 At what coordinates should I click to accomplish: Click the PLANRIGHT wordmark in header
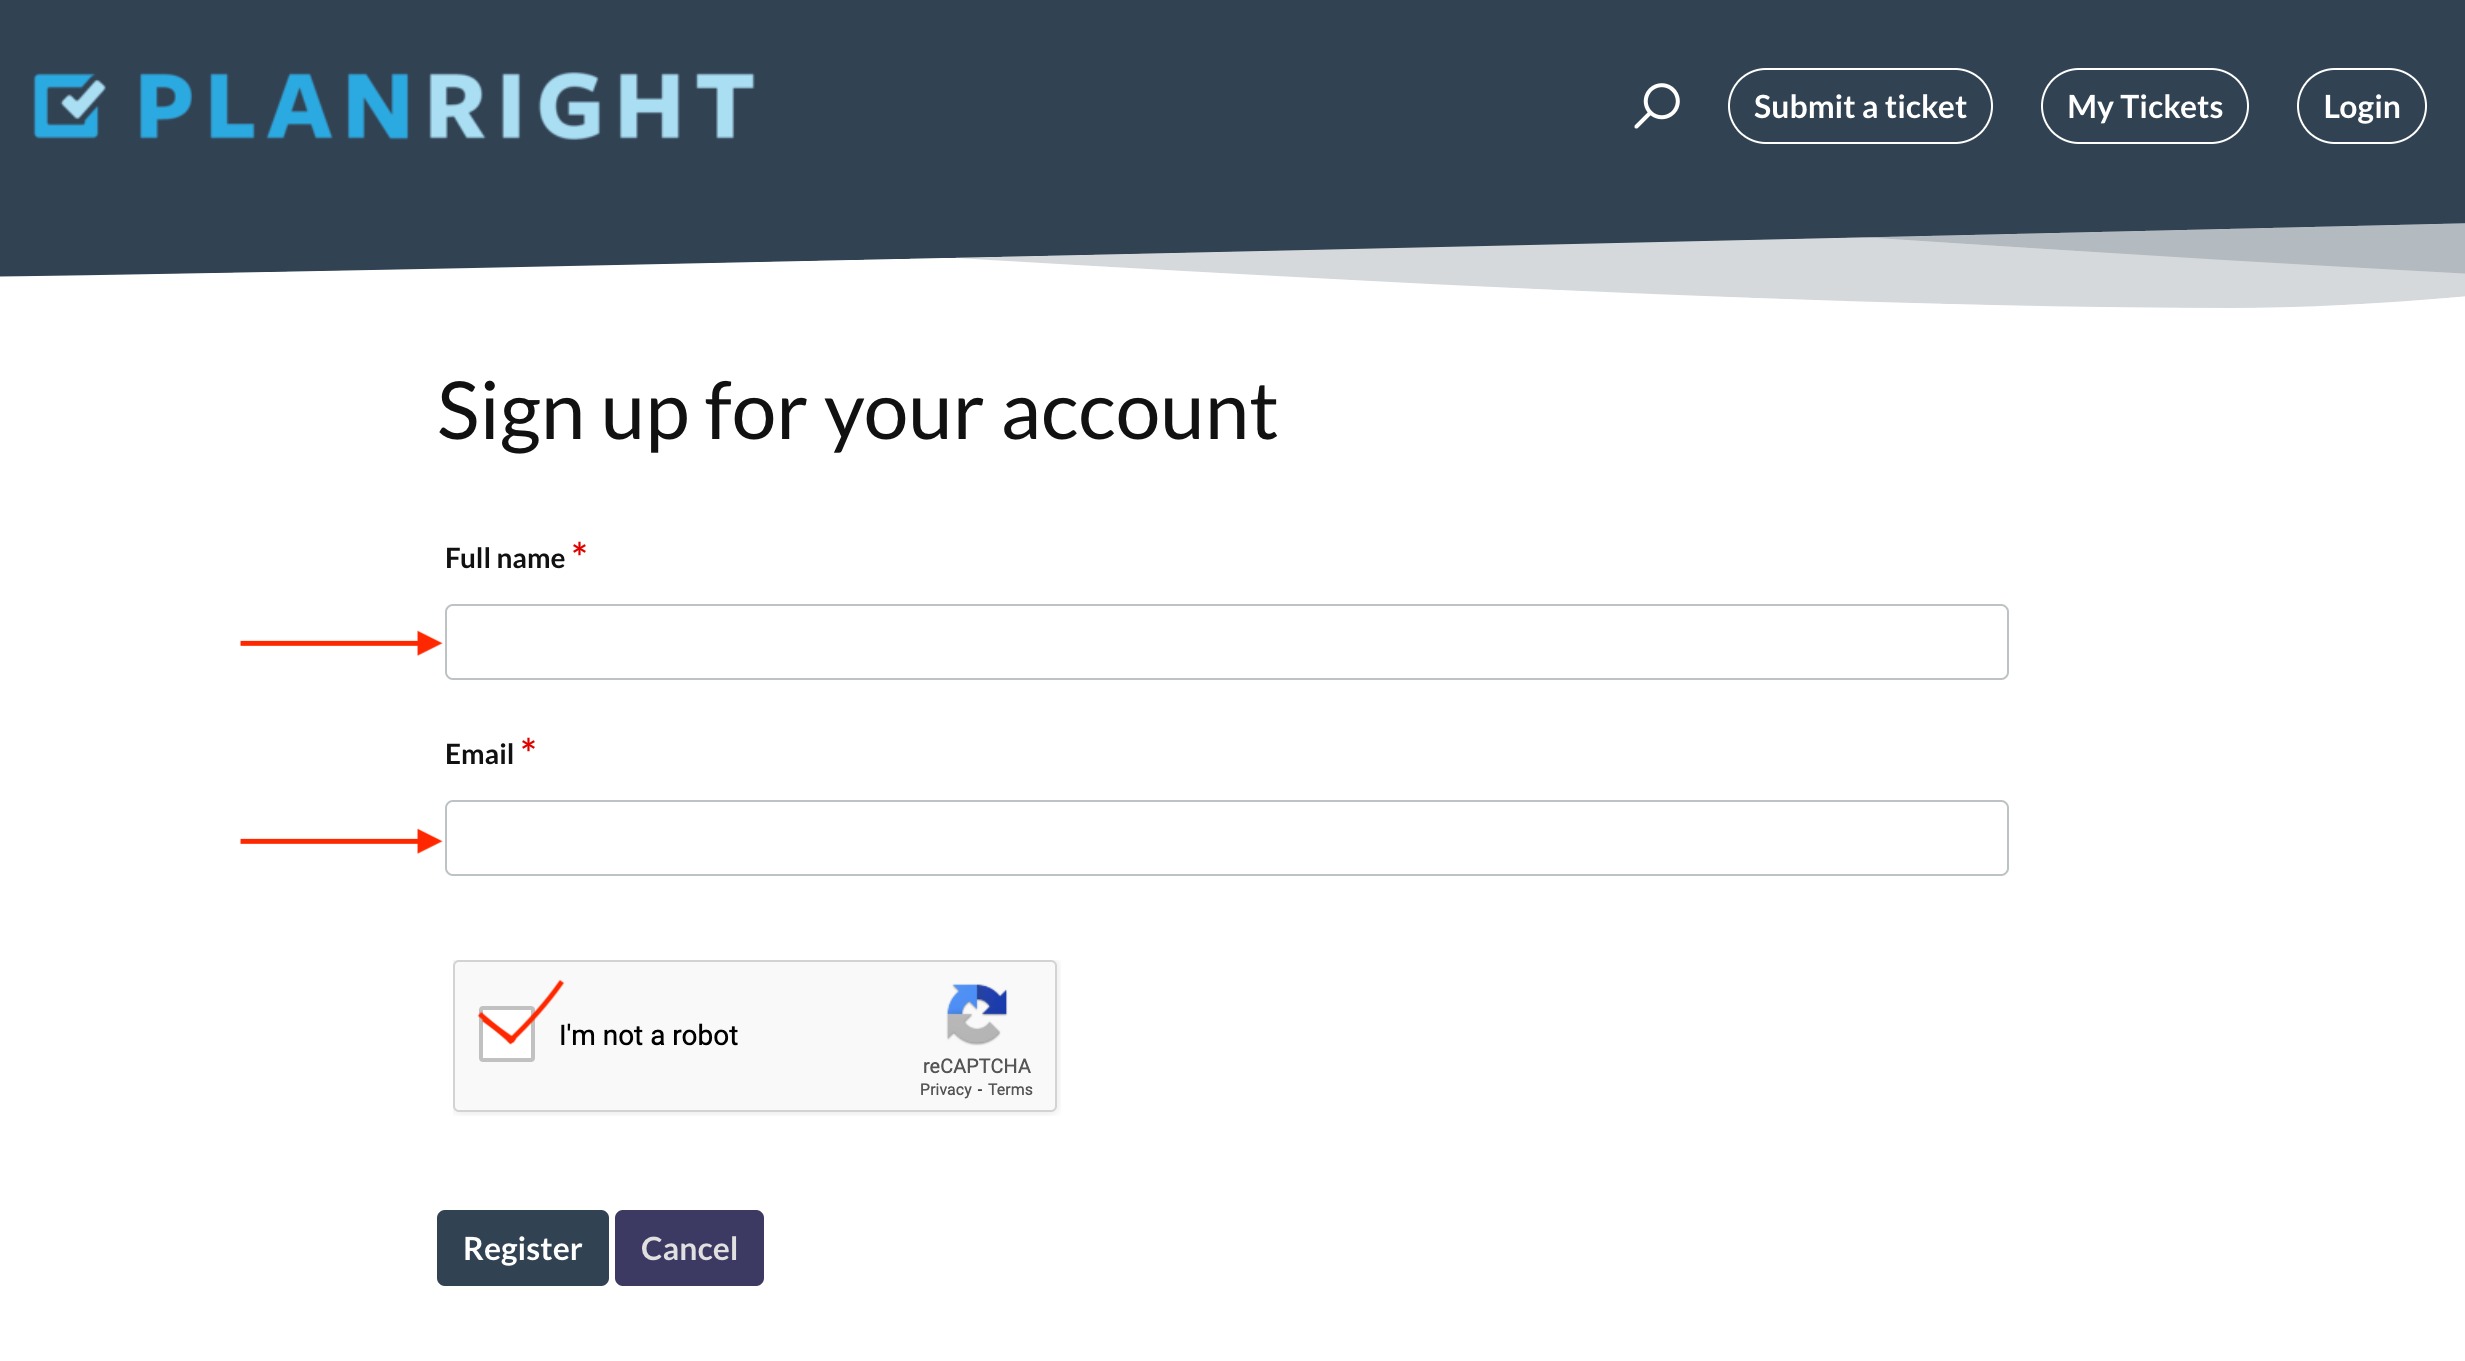click(446, 106)
